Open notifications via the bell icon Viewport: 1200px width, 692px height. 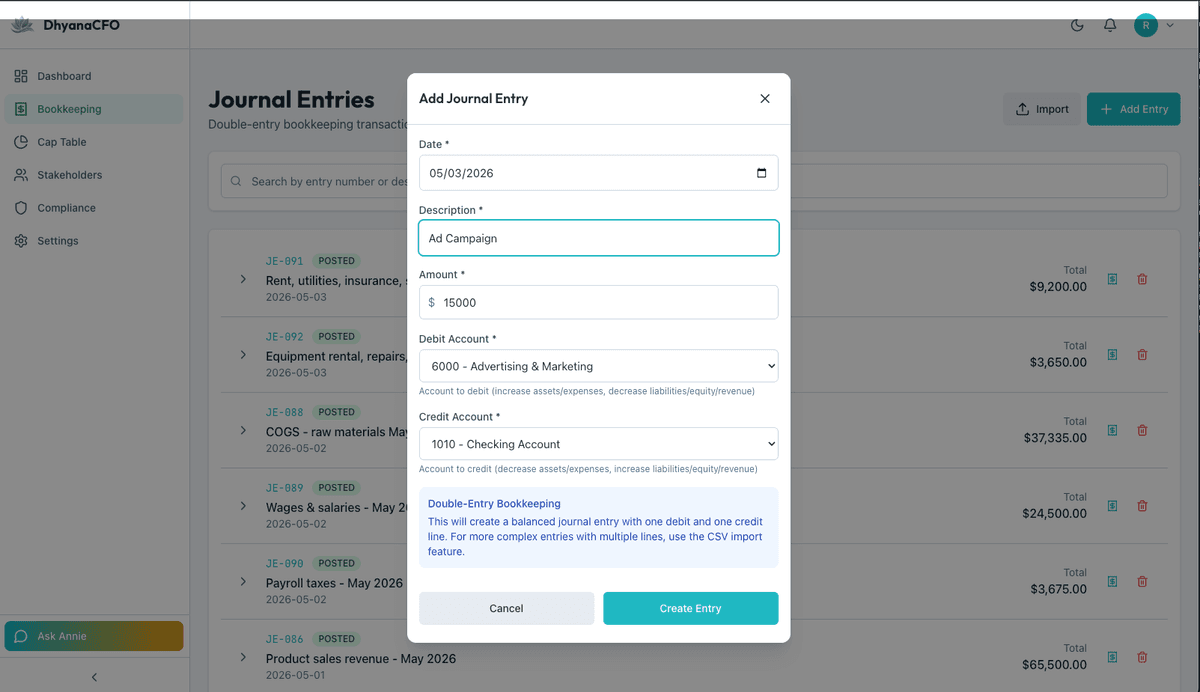1110,25
